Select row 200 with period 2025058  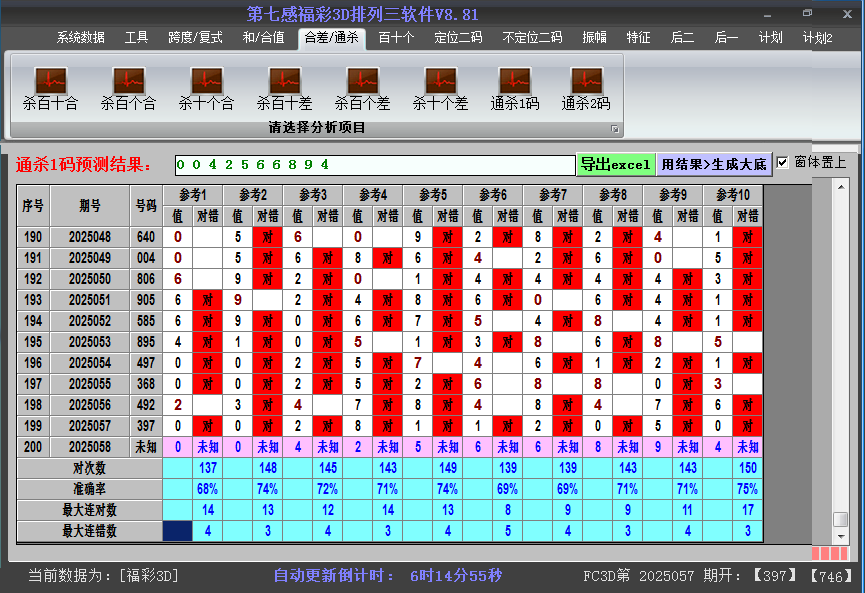(x=90, y=448)
